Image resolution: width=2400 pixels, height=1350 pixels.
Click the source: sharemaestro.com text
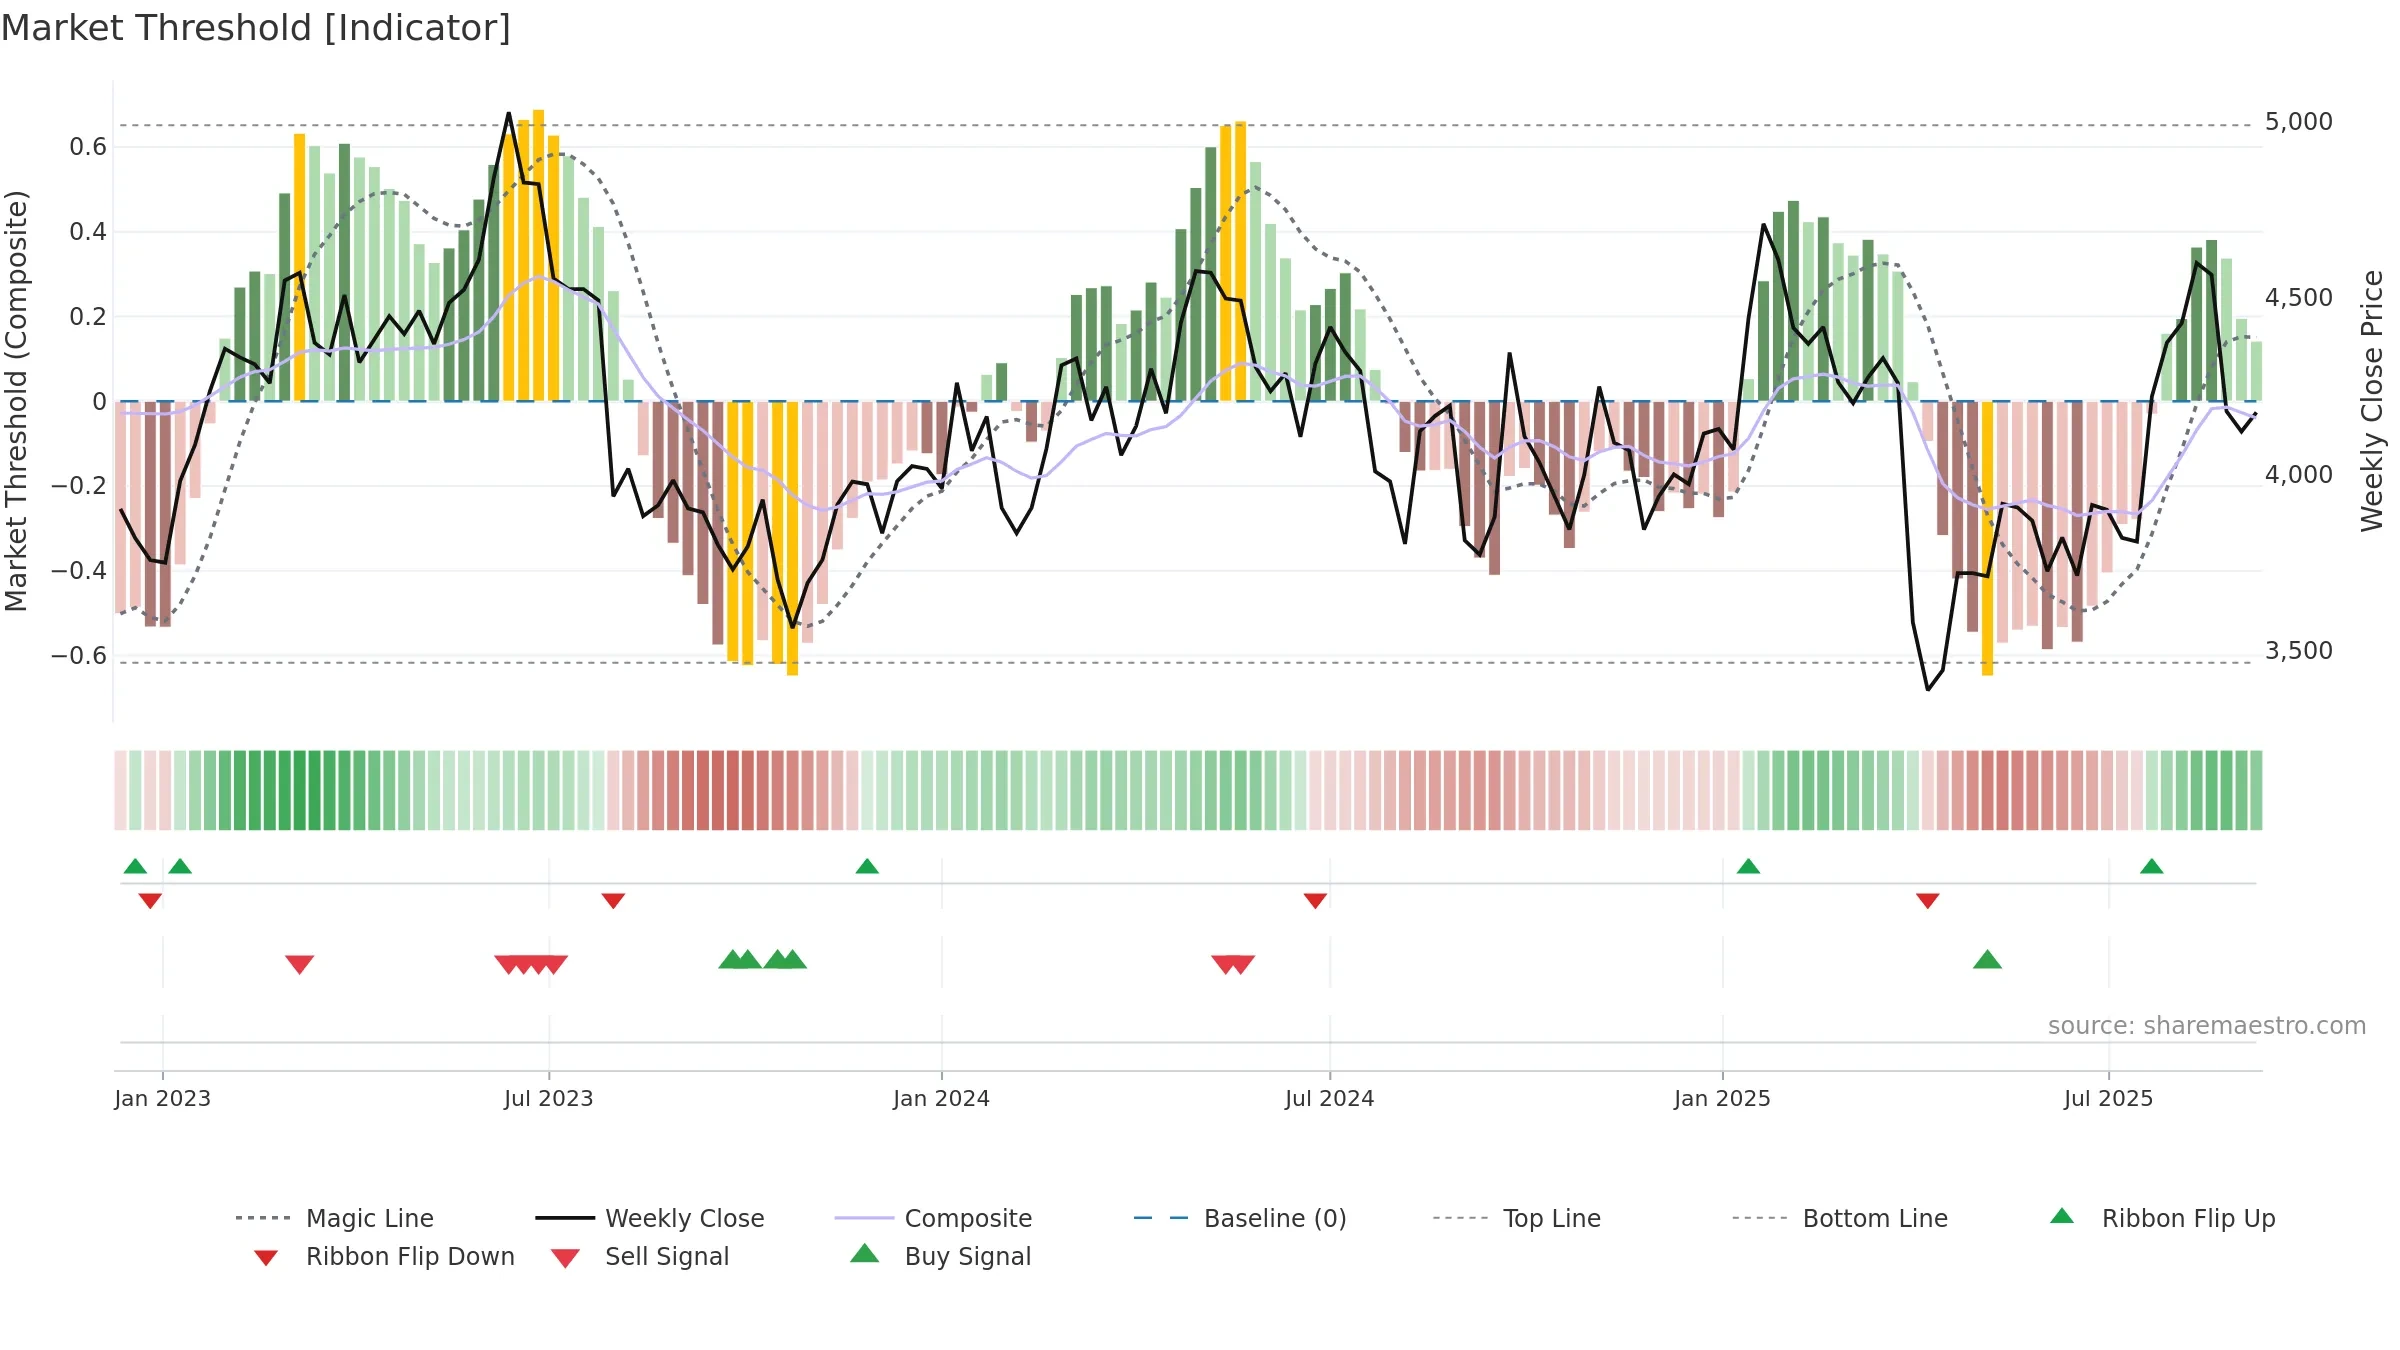(2206, 1026)
